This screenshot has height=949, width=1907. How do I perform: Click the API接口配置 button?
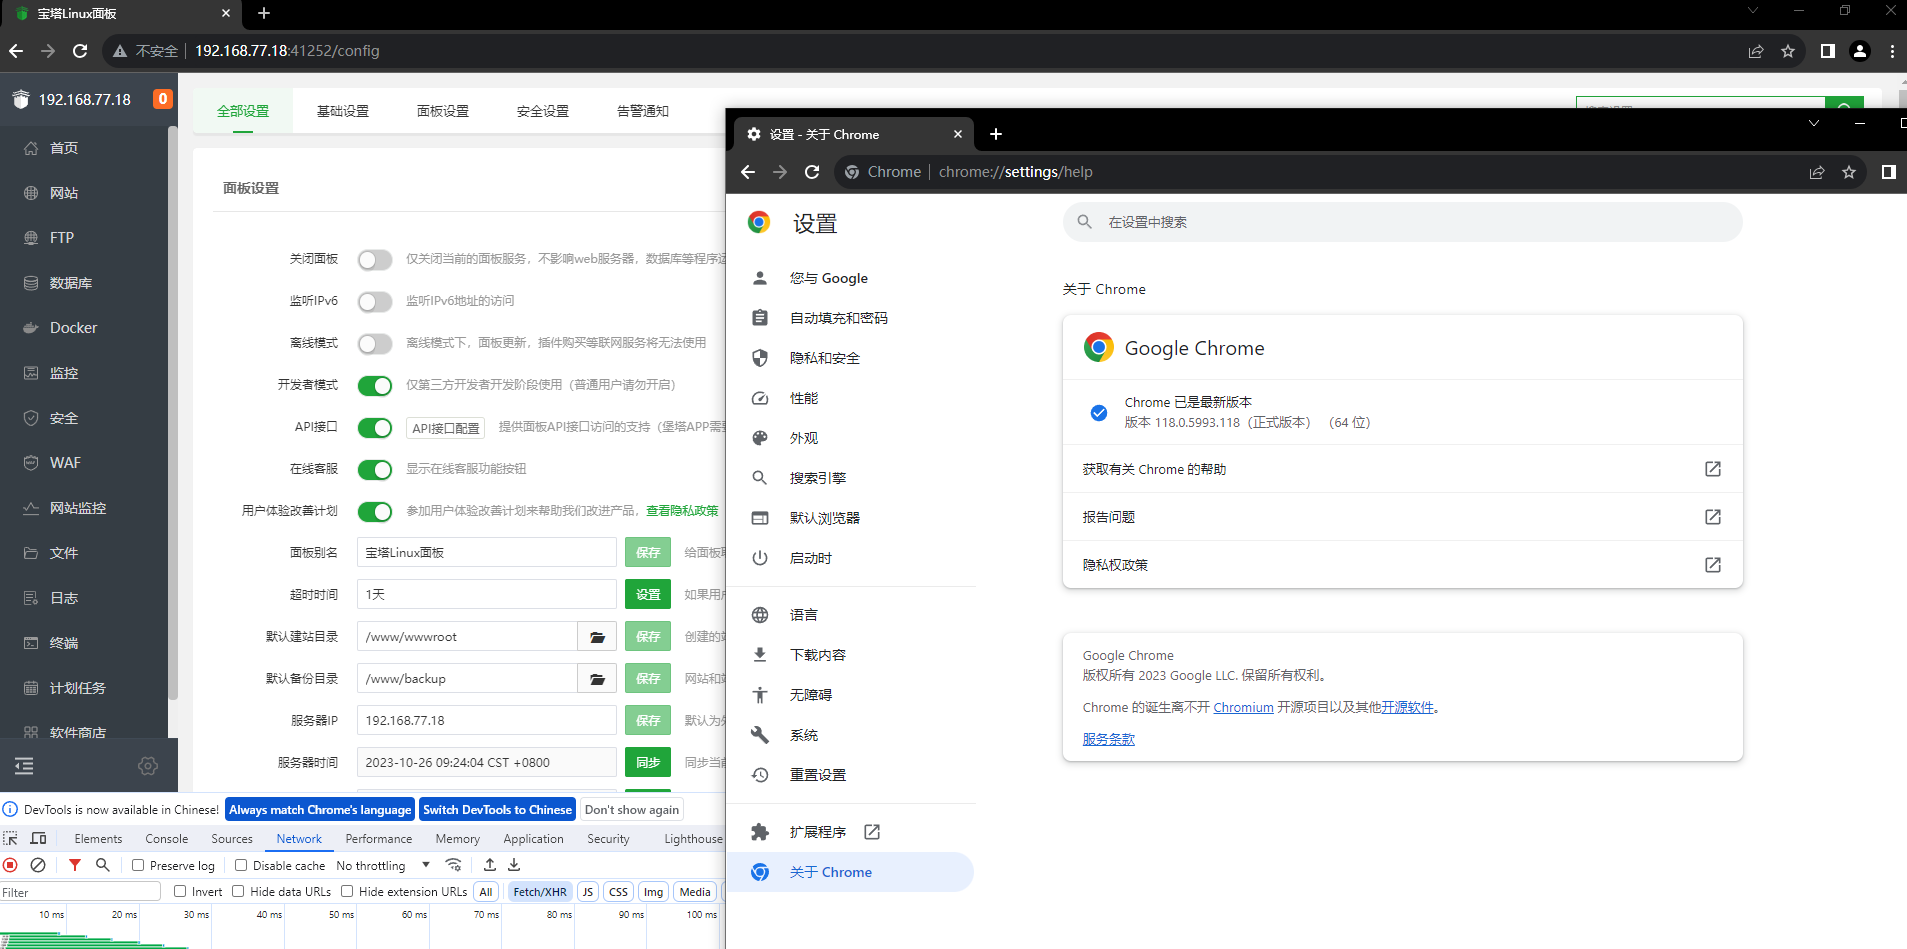tap(446, 428)
